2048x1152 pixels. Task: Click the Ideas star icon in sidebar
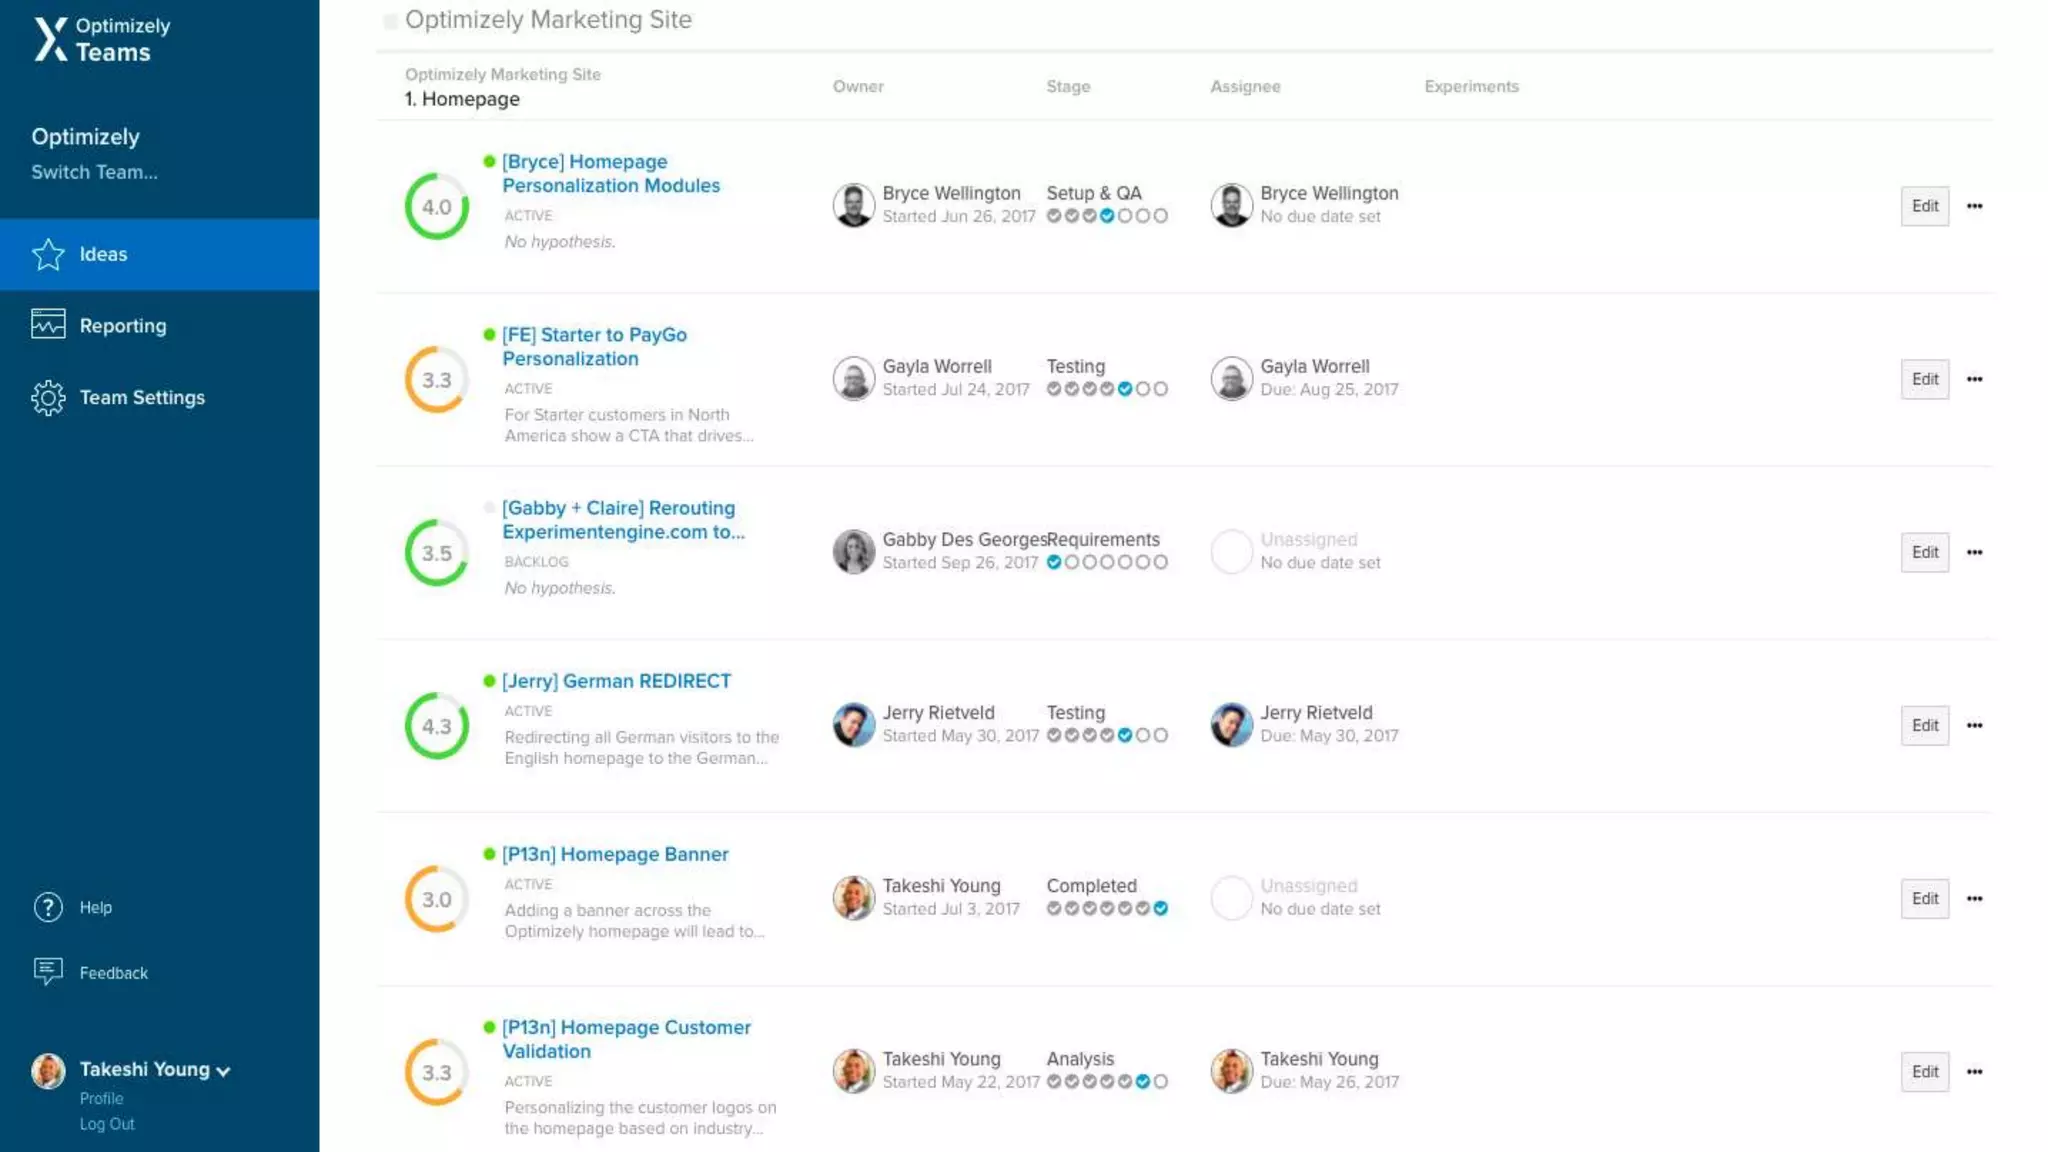48,255
